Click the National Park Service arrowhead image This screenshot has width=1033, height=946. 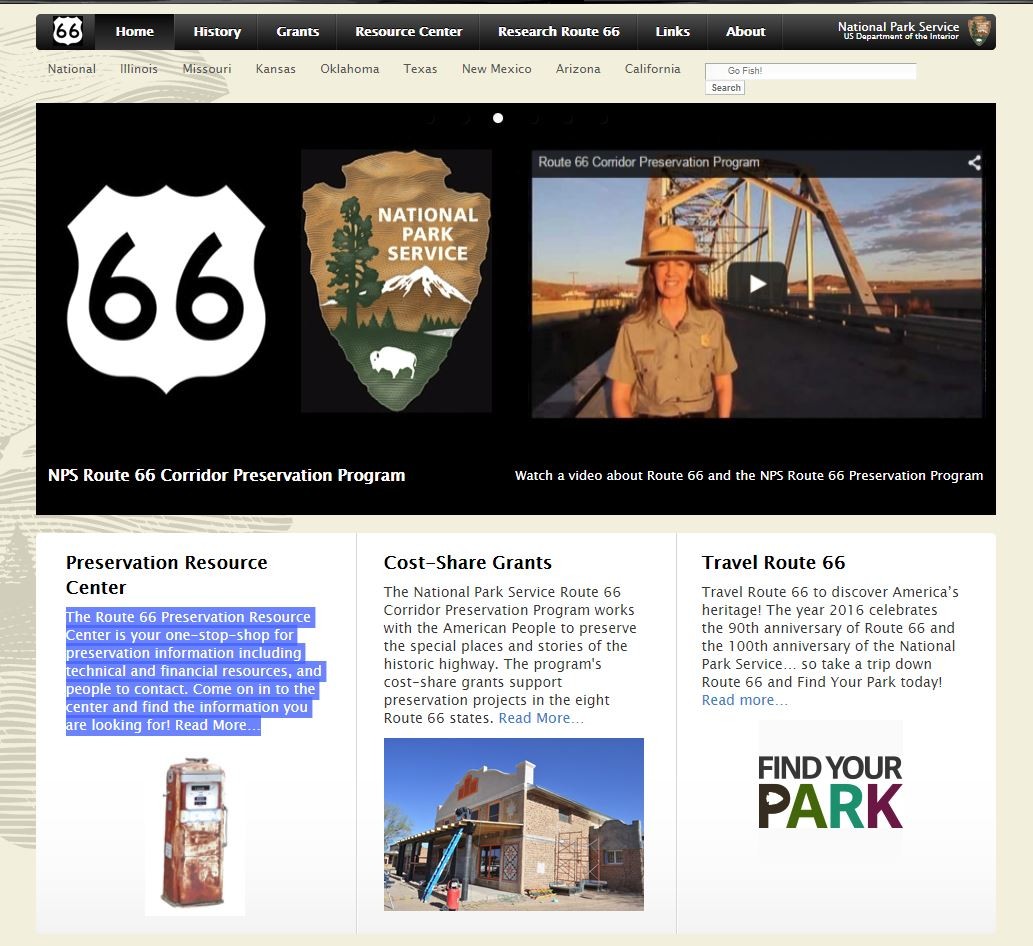click(396, 281)
